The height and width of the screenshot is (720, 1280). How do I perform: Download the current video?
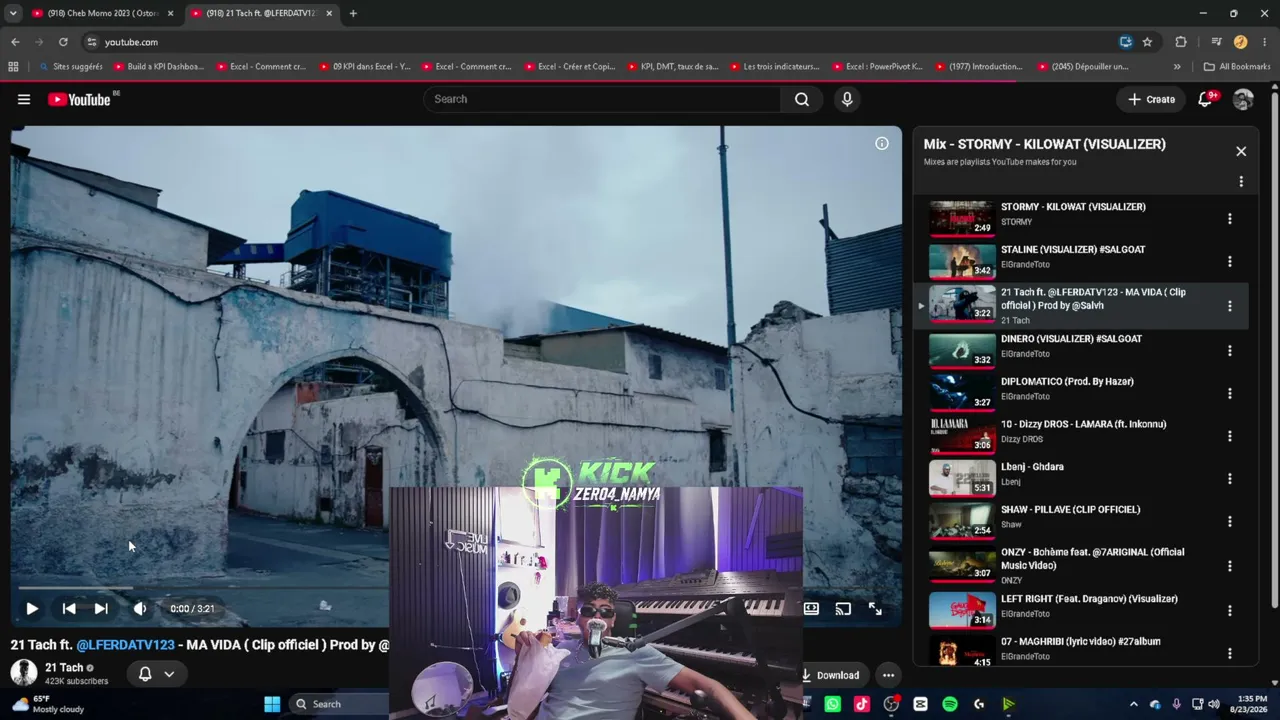point(830,675)
